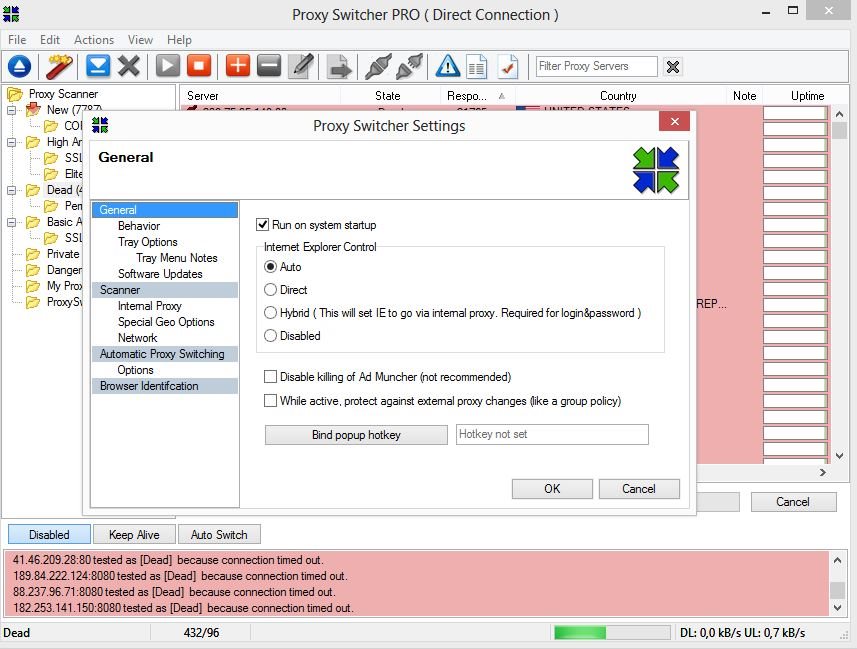Click the Dead folder icon
This screenshot has width=857, height=649.
click(x=33, y=190)
